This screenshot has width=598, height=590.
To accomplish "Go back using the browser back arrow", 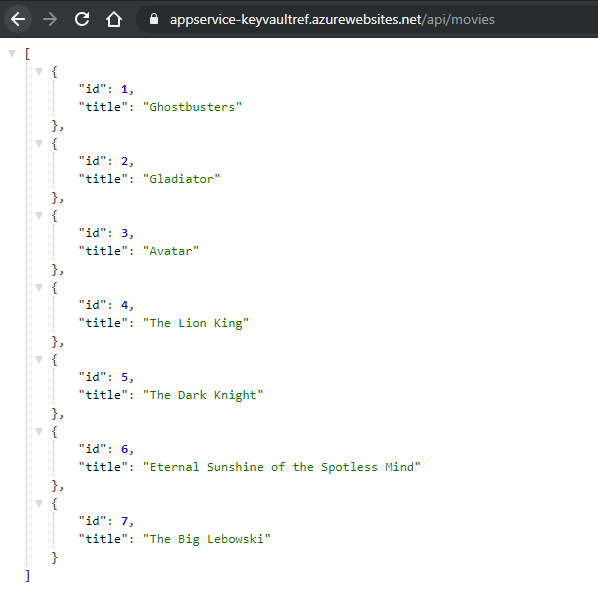I will click(x=18, y=19).
